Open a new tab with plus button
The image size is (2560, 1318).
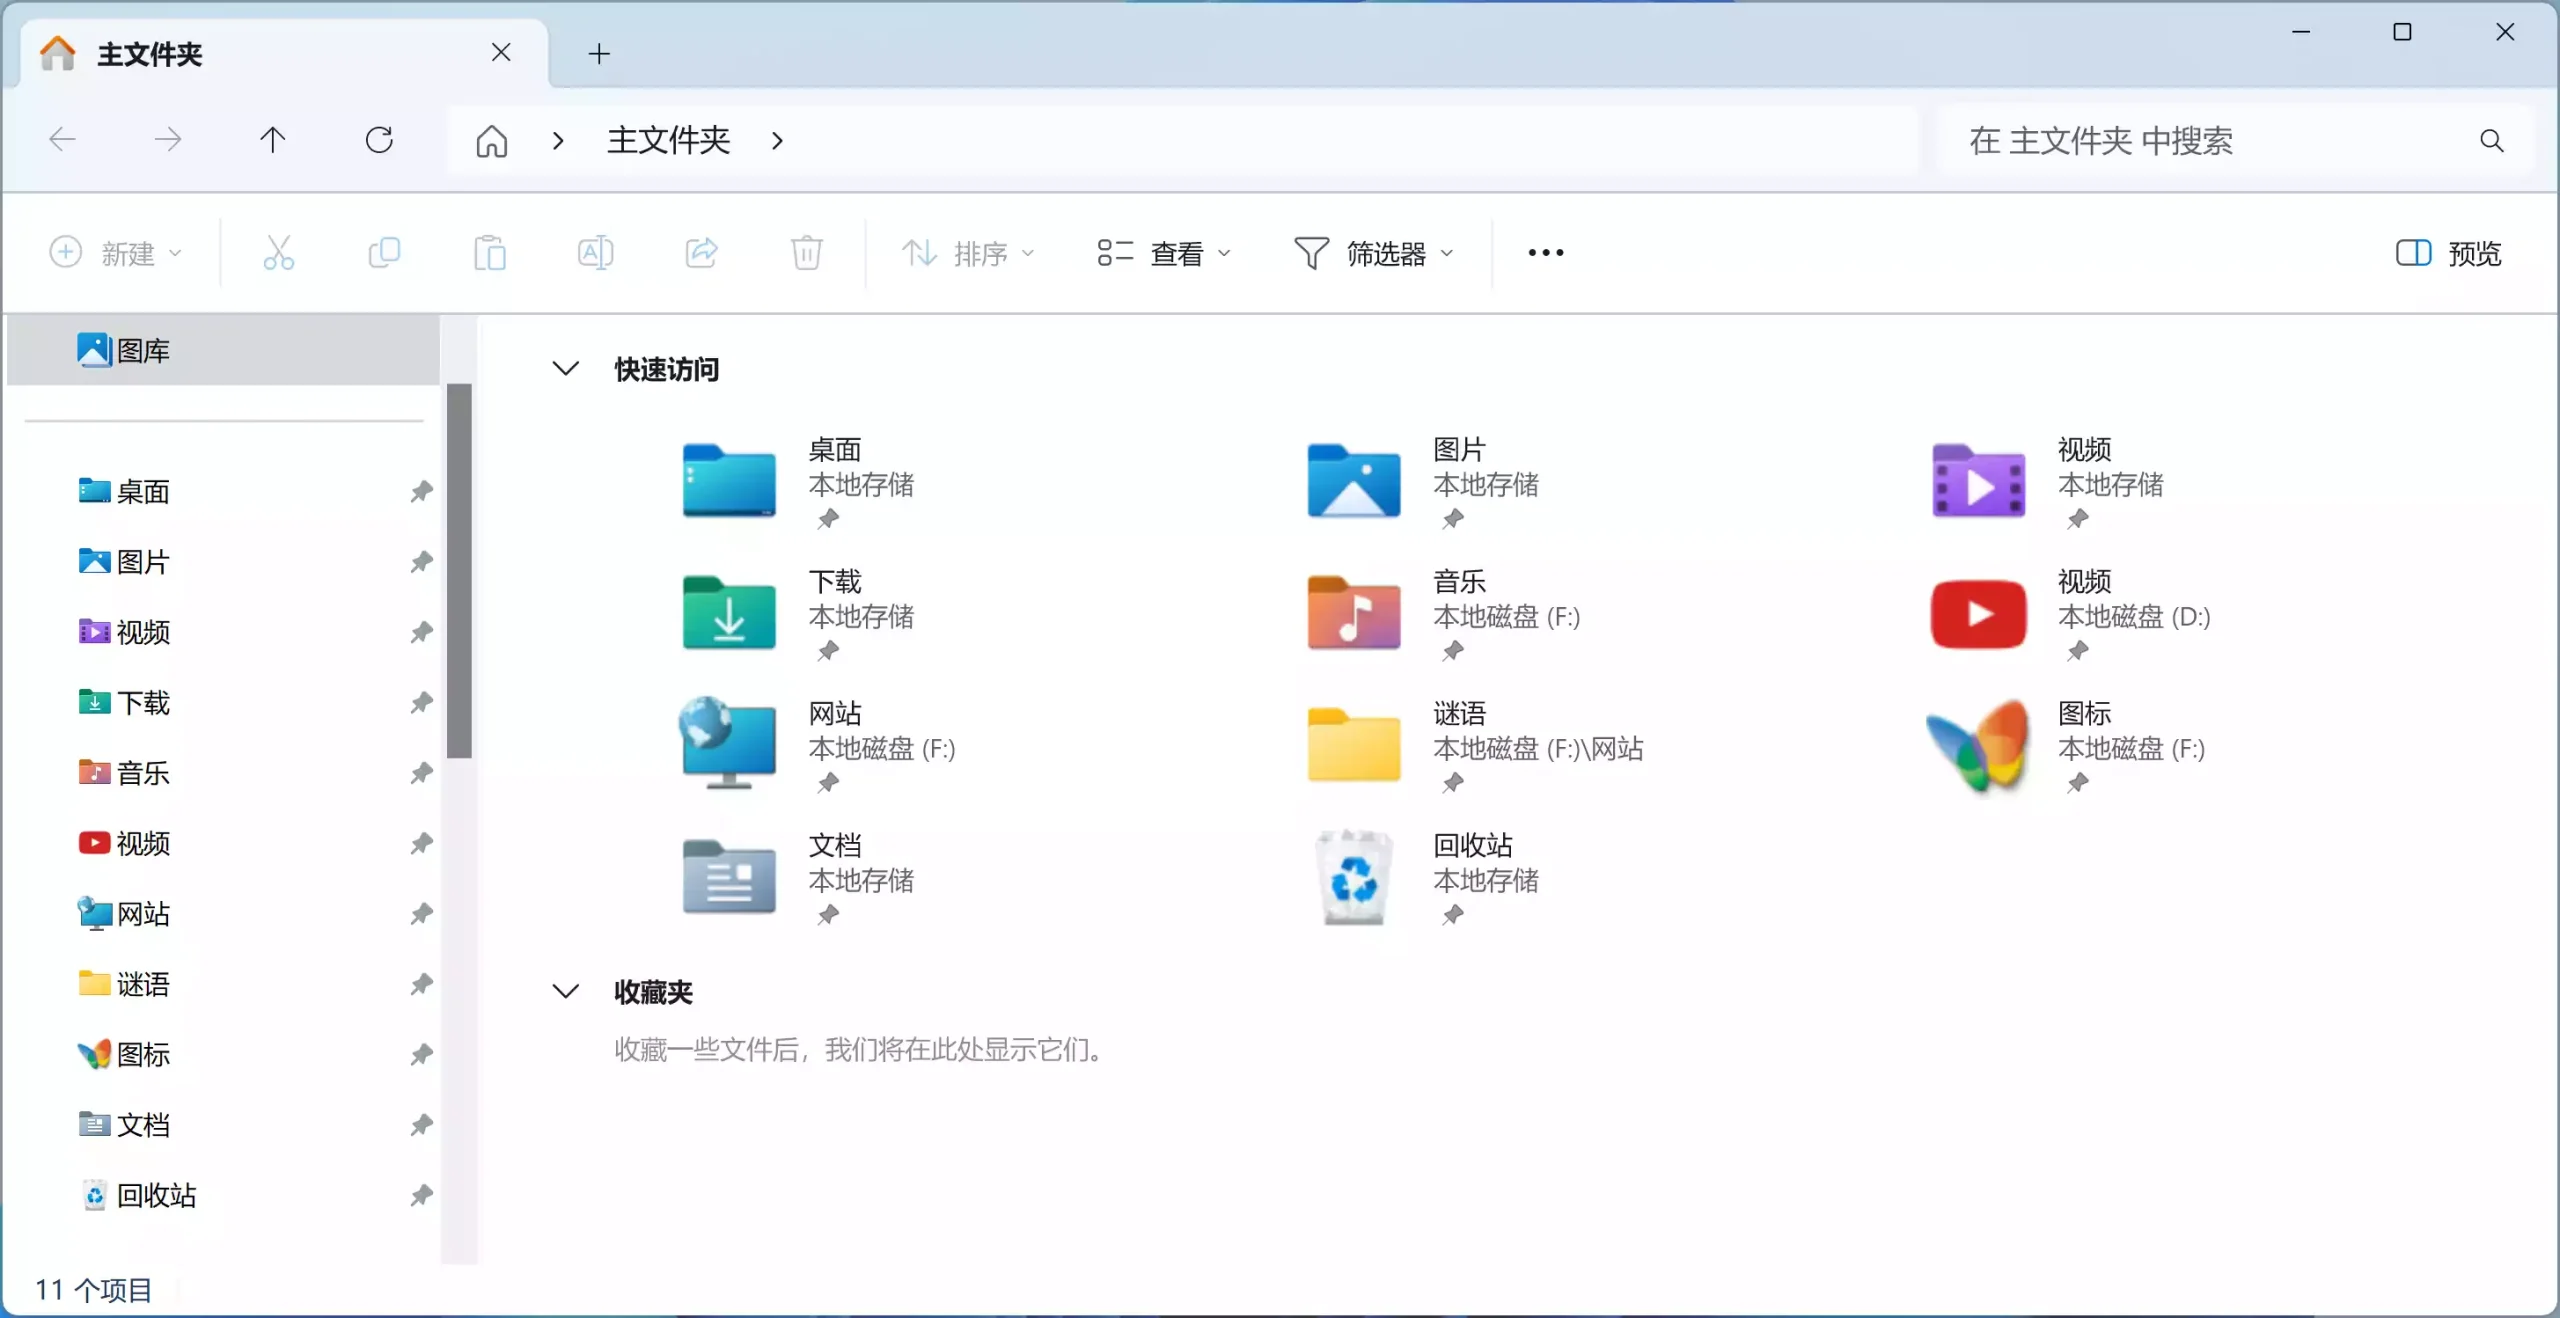tap(599, 54)
